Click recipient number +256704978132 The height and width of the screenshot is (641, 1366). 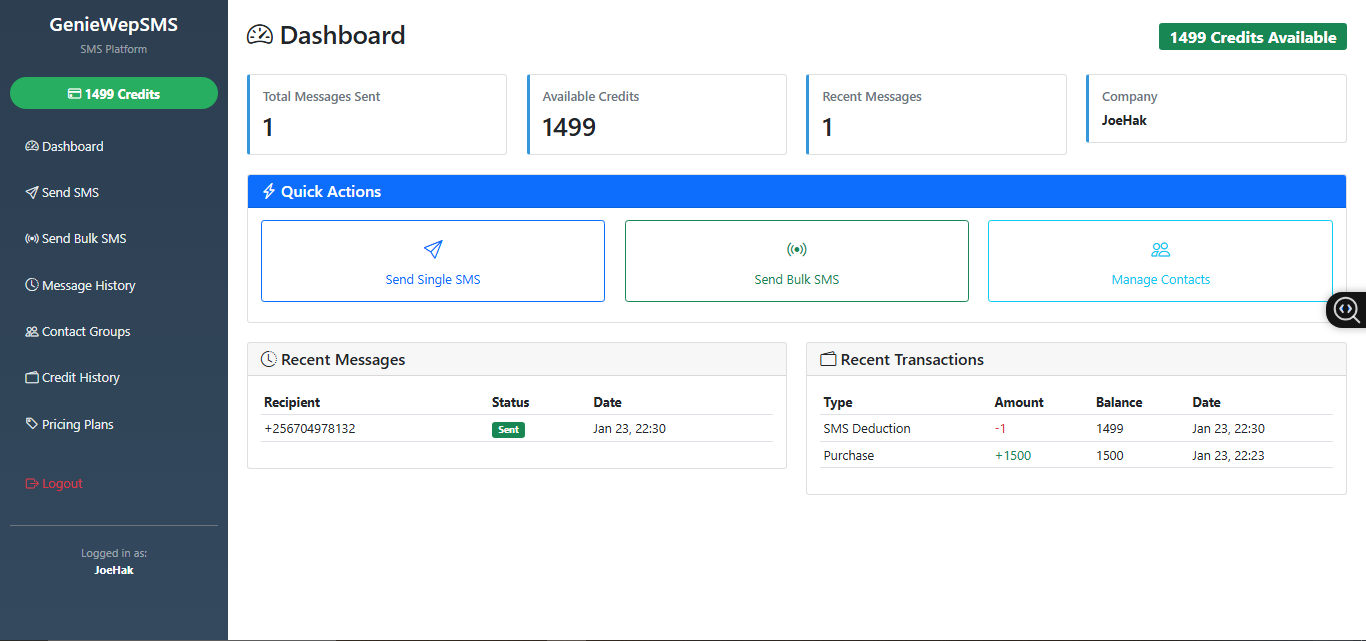pos(310,429)
